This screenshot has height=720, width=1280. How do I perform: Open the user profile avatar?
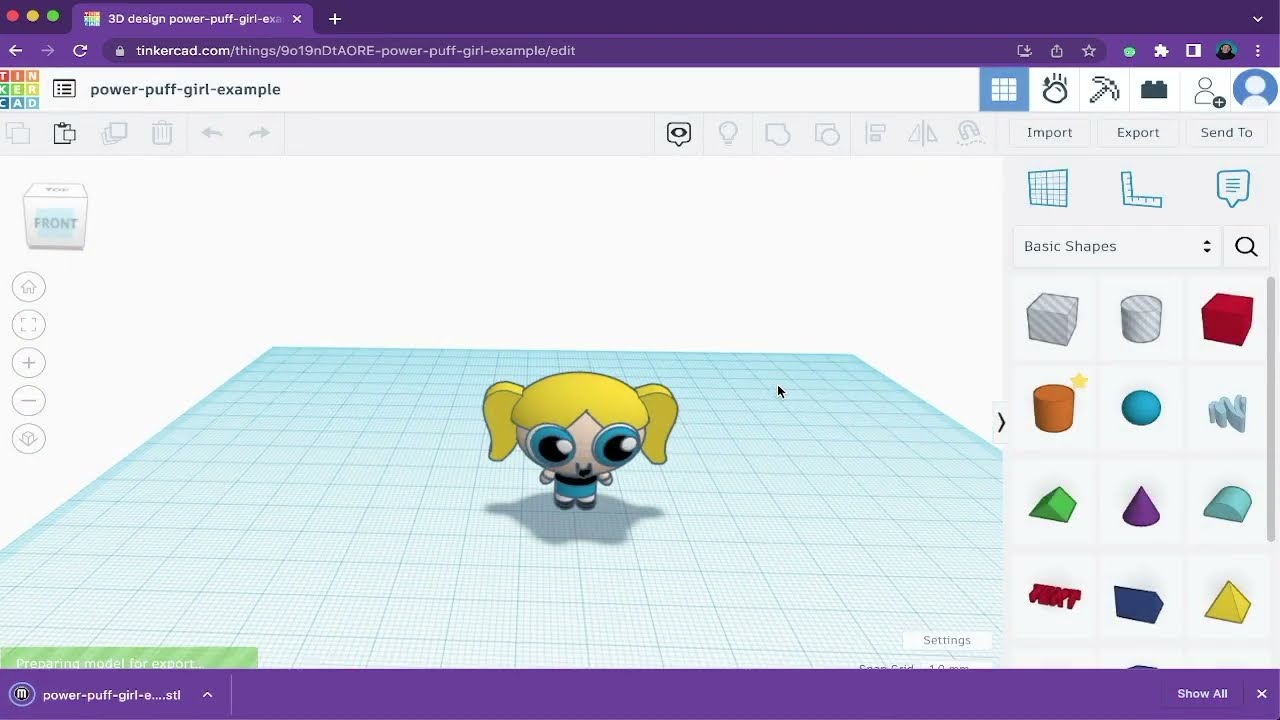click(x=1255, y=90)
